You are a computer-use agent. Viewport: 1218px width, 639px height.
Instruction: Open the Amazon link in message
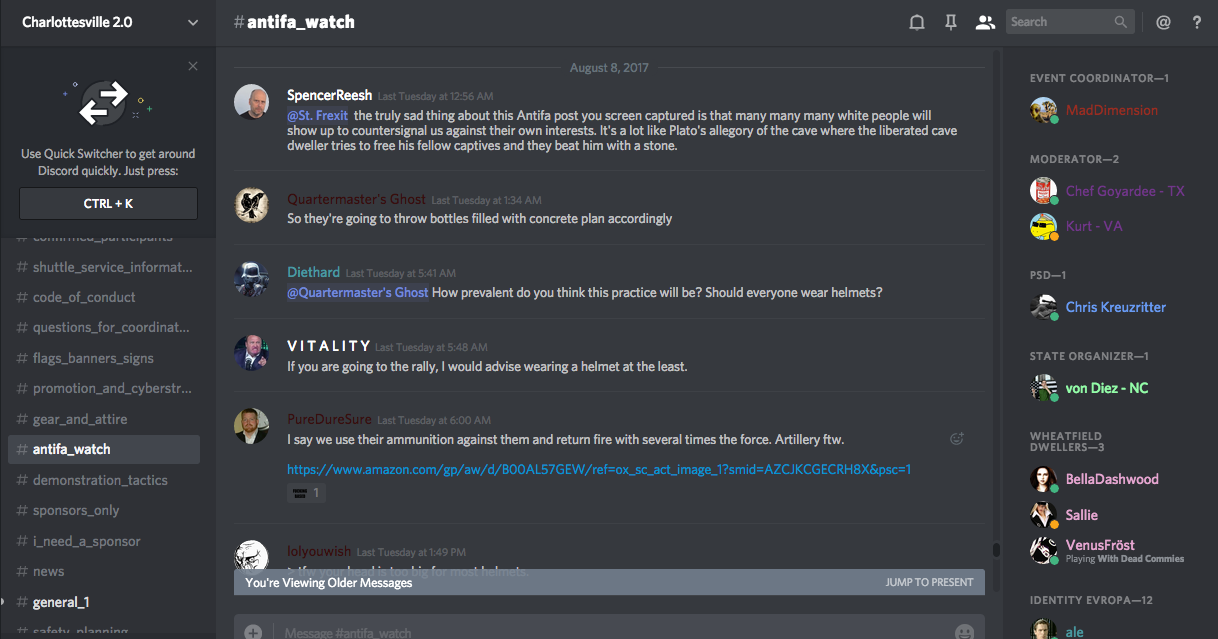[598, 469]
